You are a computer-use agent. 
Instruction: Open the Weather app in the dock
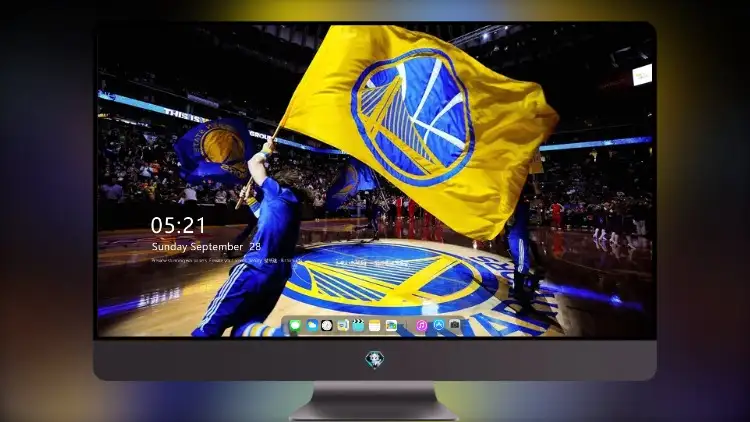(x=312, y=326)
